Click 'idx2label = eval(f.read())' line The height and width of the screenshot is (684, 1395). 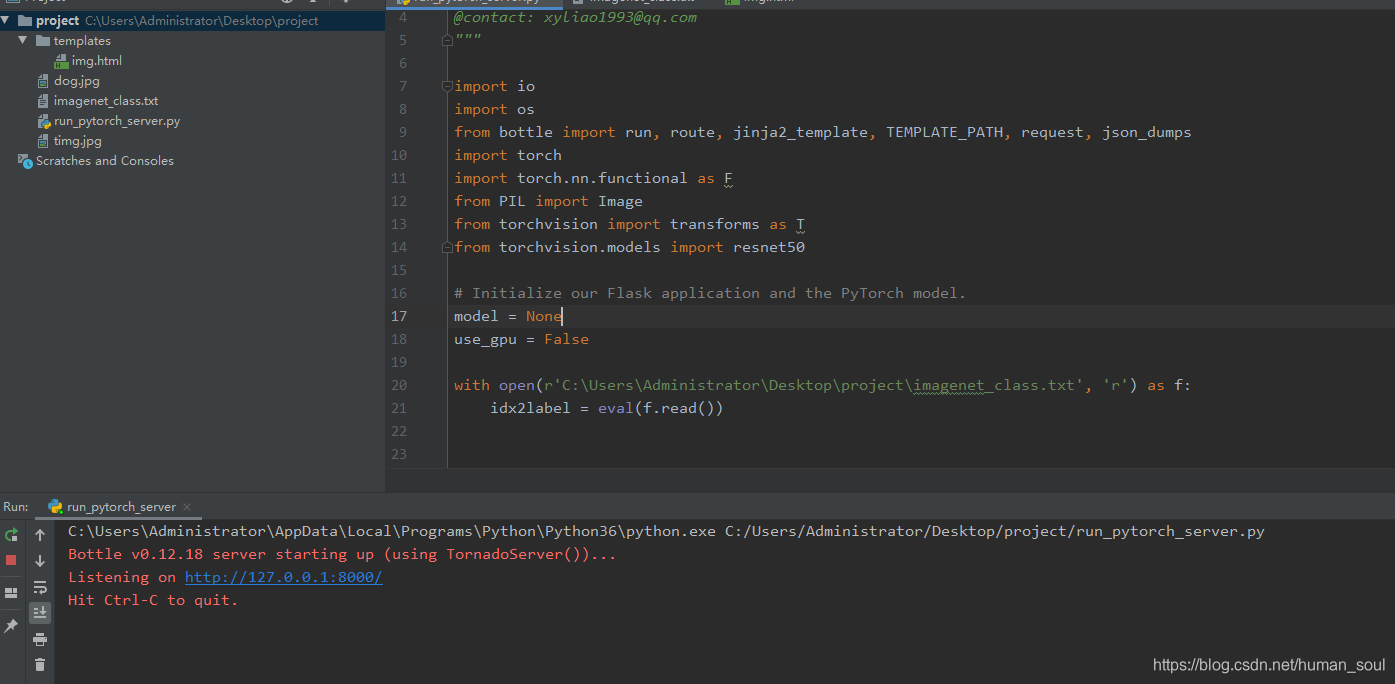click(606, 408)
